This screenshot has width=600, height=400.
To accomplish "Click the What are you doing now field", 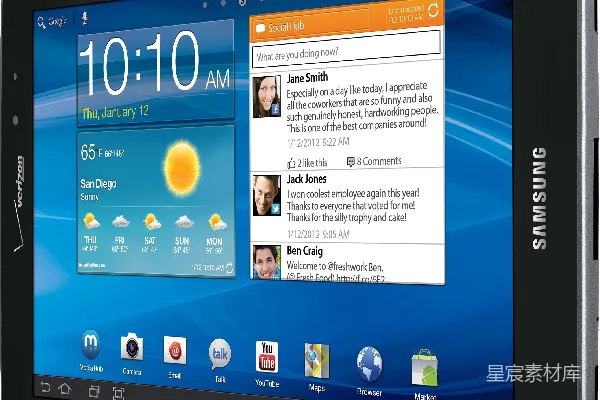I will click(346, 49).
